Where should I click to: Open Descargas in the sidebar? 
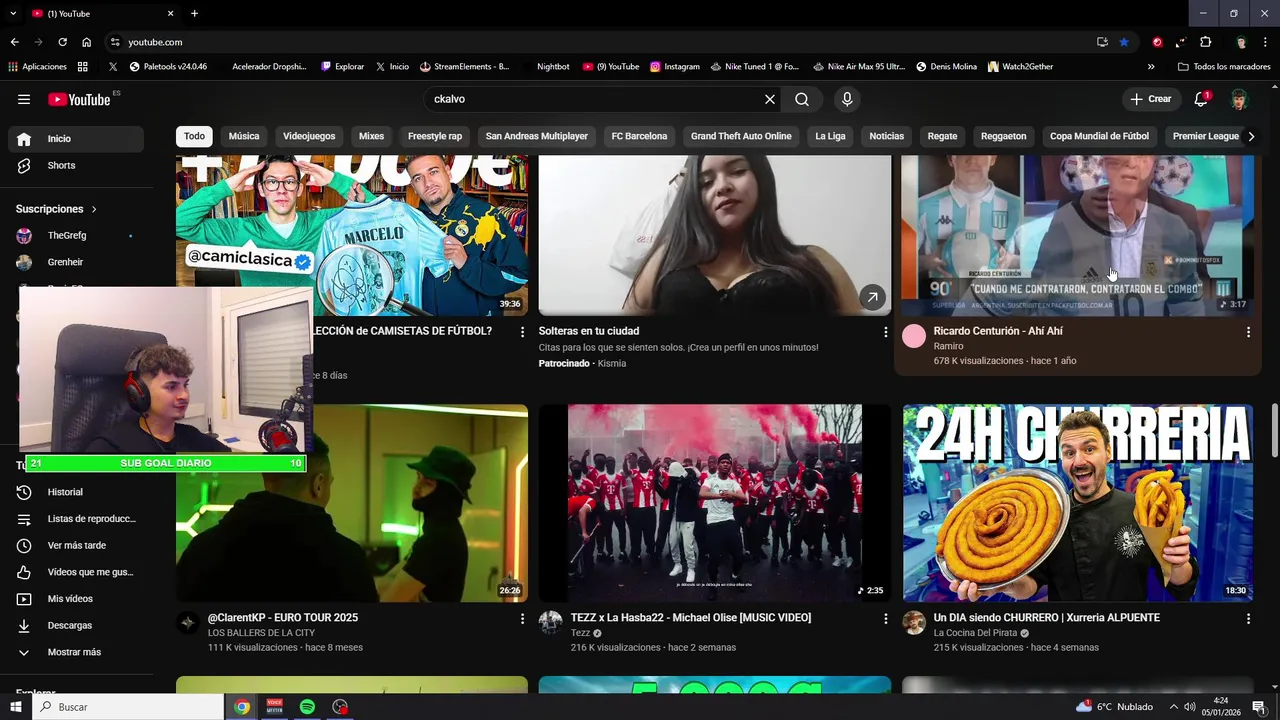point(76,625)
